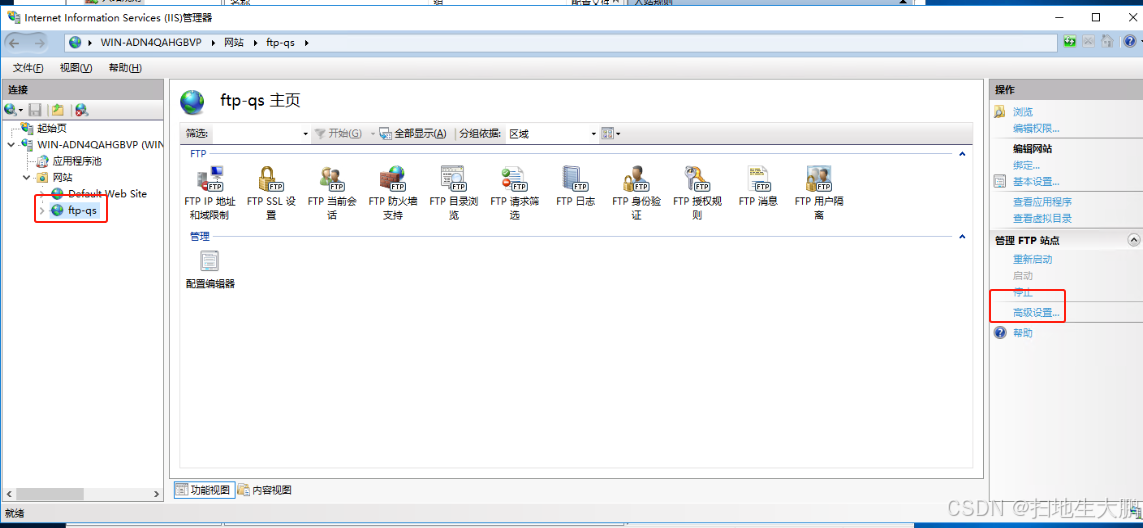The width and height of the screenshot is (1143, 528).
Task: Open FTP 当前会话 feature
Action: pos(332,193)
